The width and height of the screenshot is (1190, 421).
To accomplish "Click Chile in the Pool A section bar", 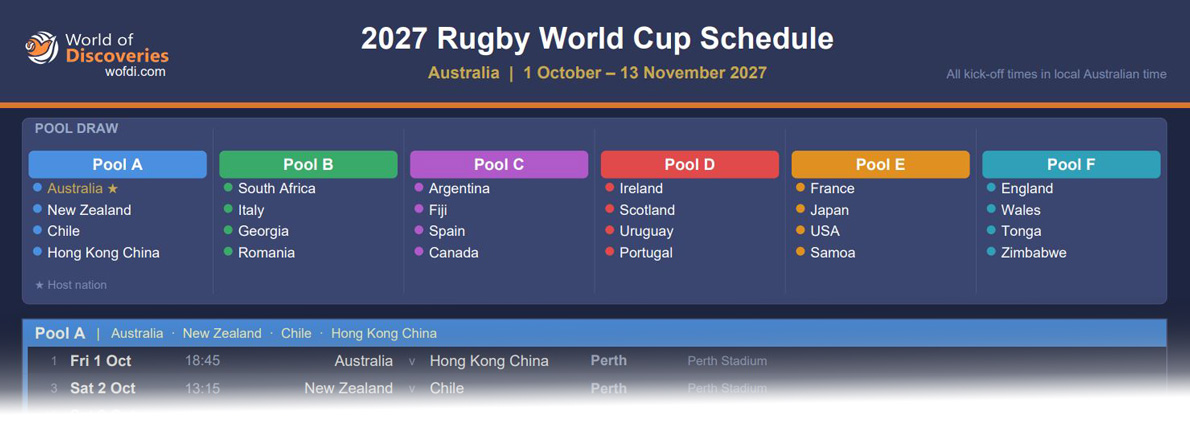I will [x=297, y=334].
